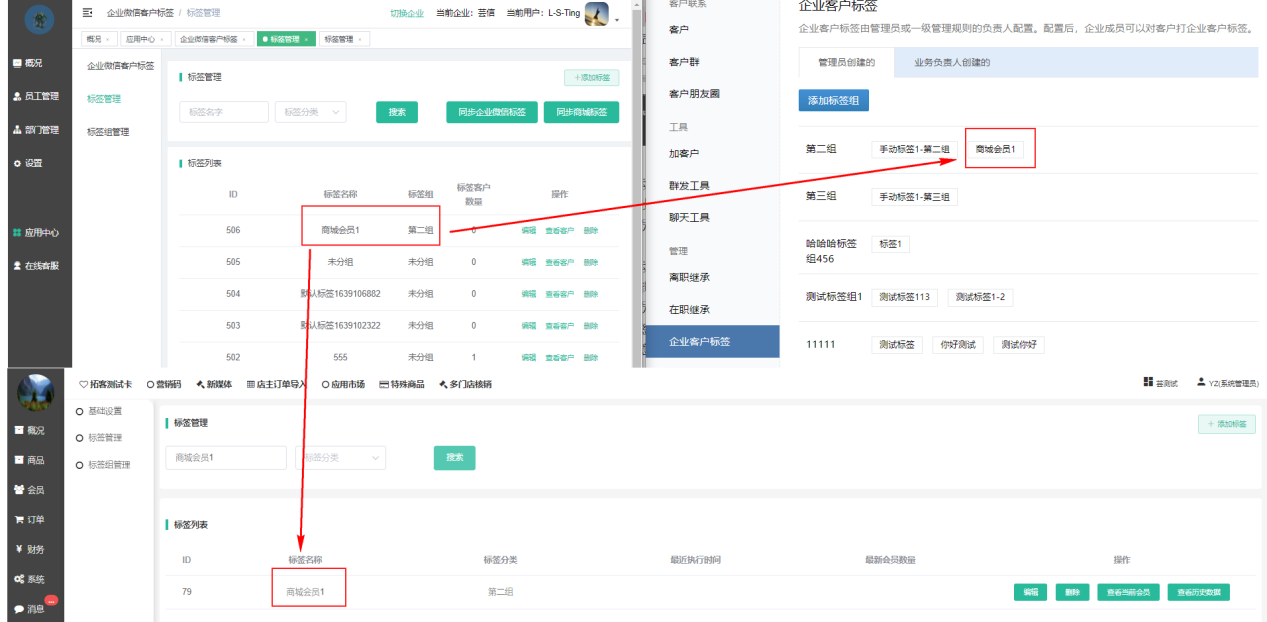Open 客户朋友圈 in the sidebar
The width and height of the screenshot is (1267, 622).
coord(694,93)
